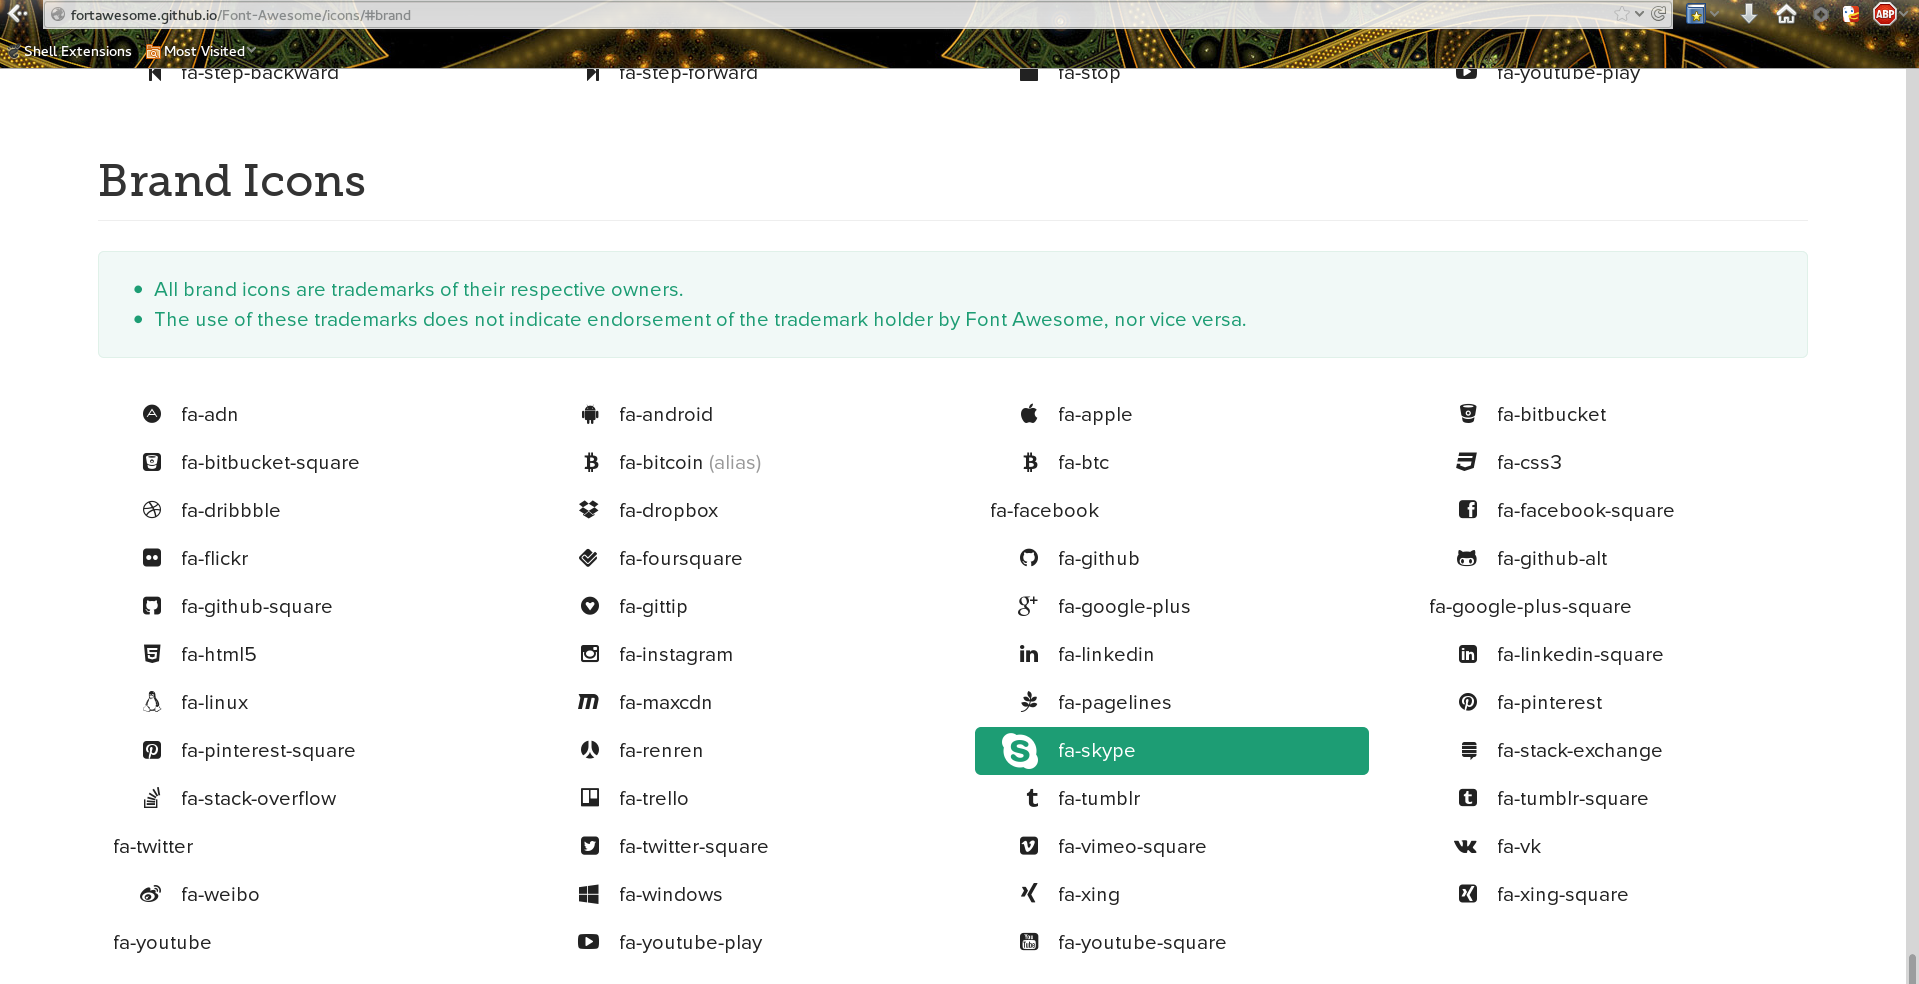This screenshot has width=1919, height=984.
Task: Click the fa-flickr icon
Action: 152,558
